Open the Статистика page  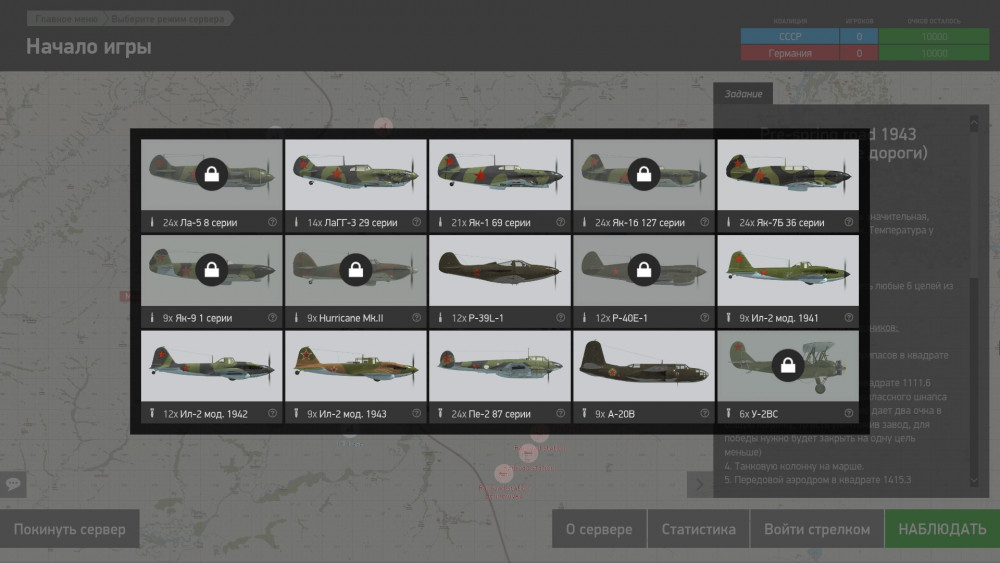click(698, 529)
